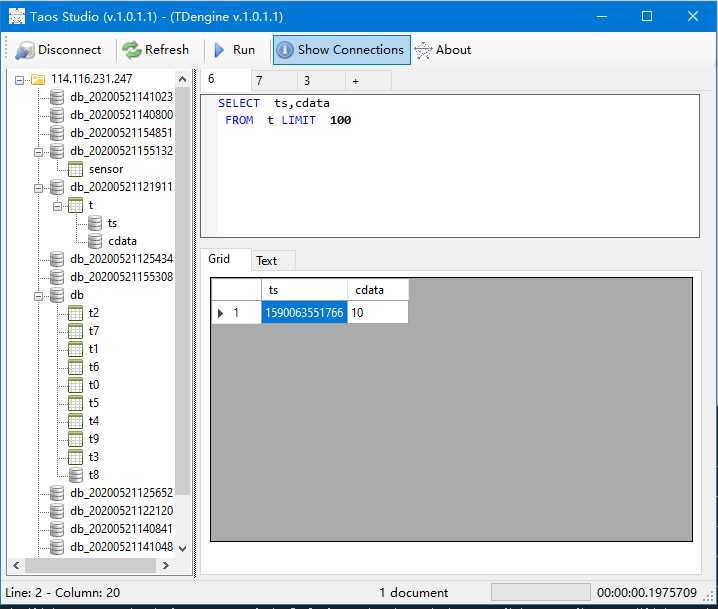Click the t5 table icon
This screenshot has width=718, height=609.
(x=75, y=403)
